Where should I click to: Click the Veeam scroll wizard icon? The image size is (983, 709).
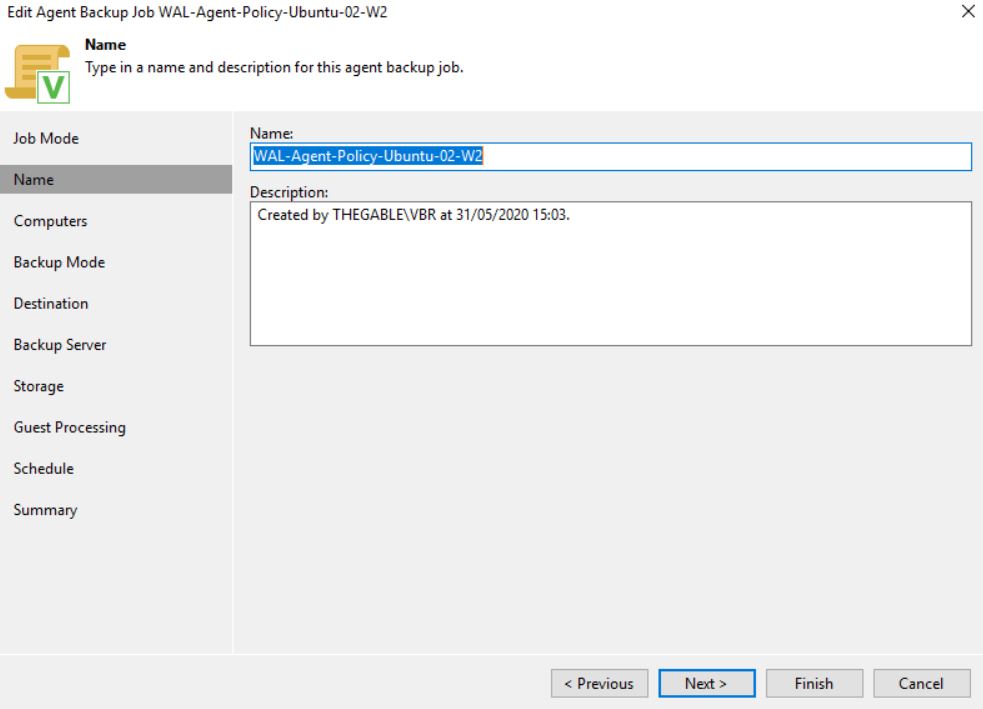click(x=37, y=73)
